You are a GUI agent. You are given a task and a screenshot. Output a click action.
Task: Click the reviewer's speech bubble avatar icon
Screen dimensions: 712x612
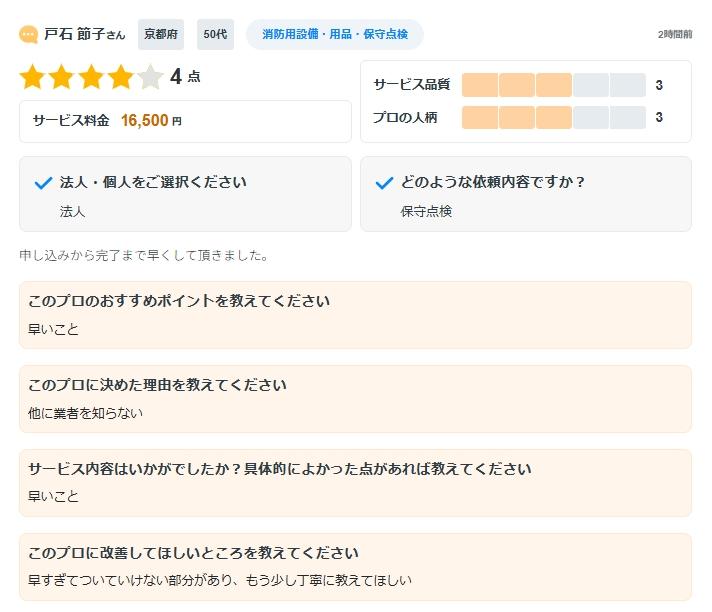click(29, 34)
